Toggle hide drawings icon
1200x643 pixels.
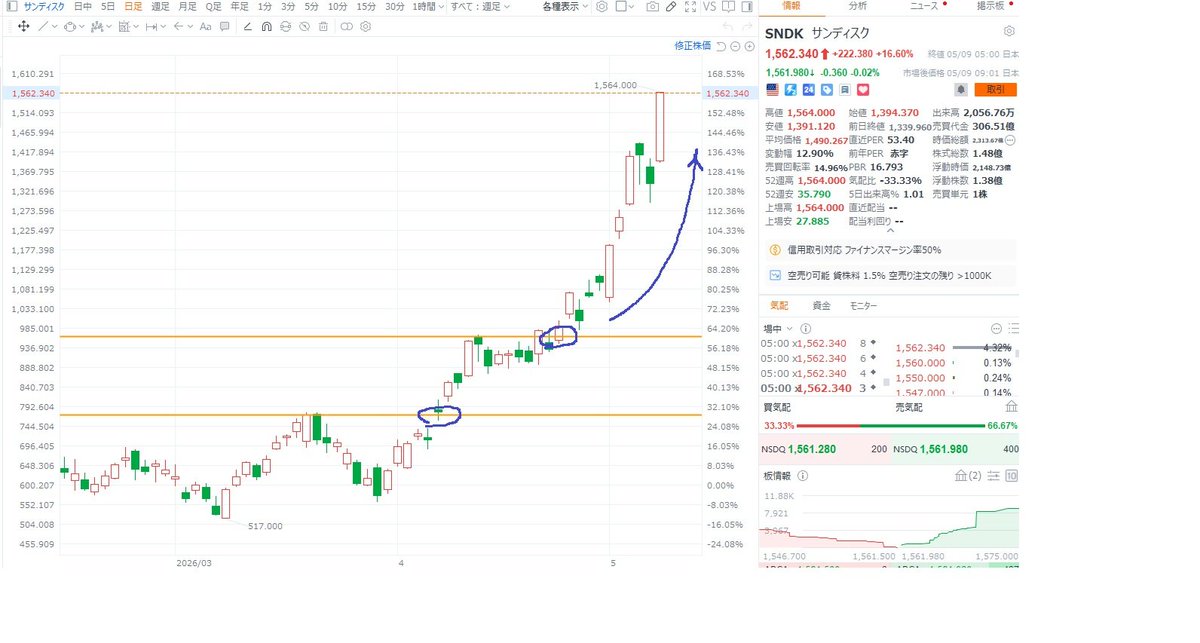coord(304,26)
